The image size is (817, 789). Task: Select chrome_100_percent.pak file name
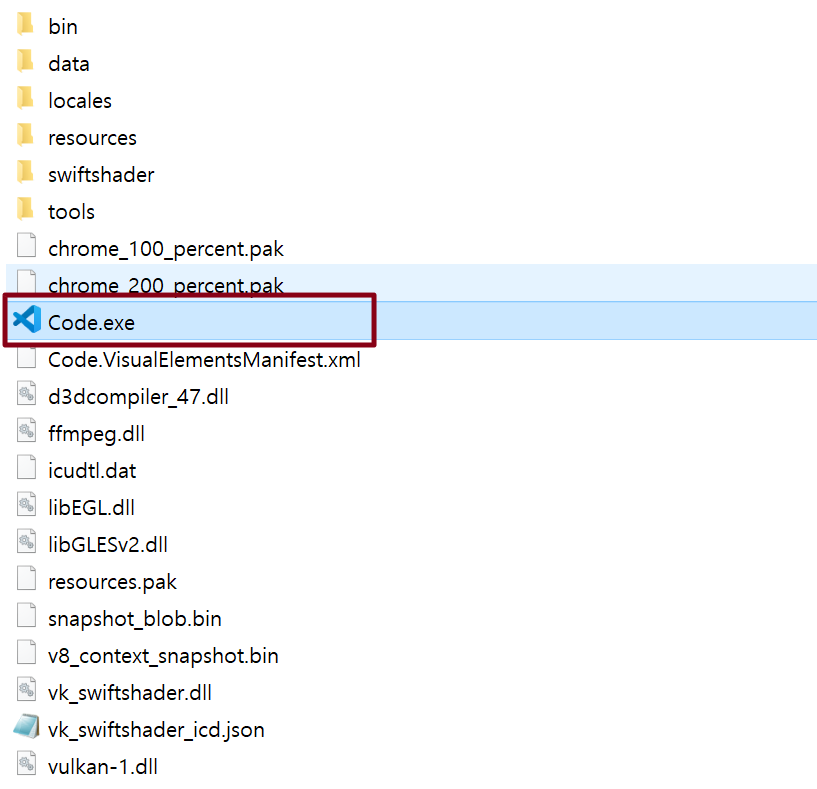(166, 250)
